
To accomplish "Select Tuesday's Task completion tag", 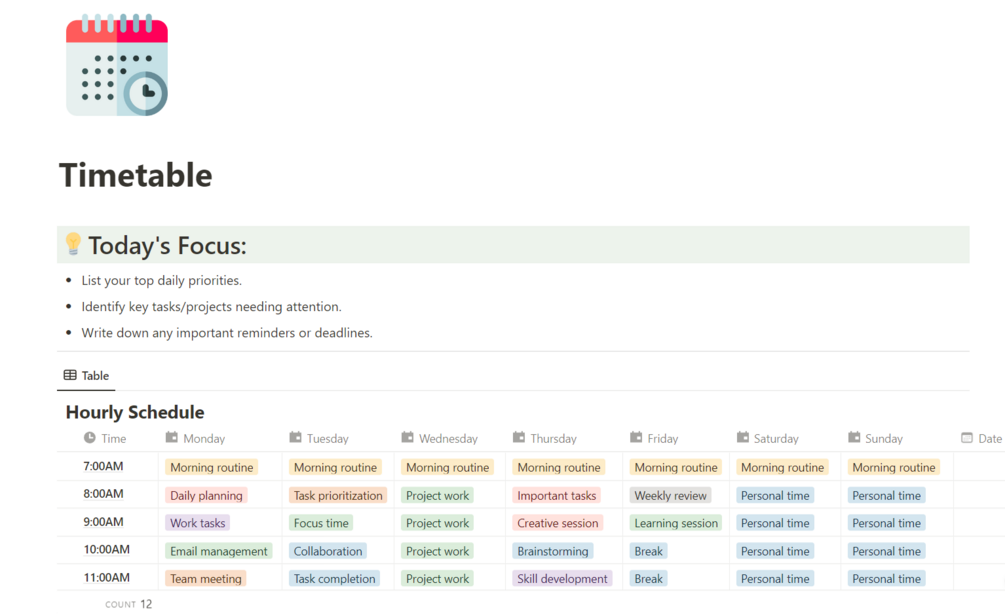I will (x=335, y=578).
